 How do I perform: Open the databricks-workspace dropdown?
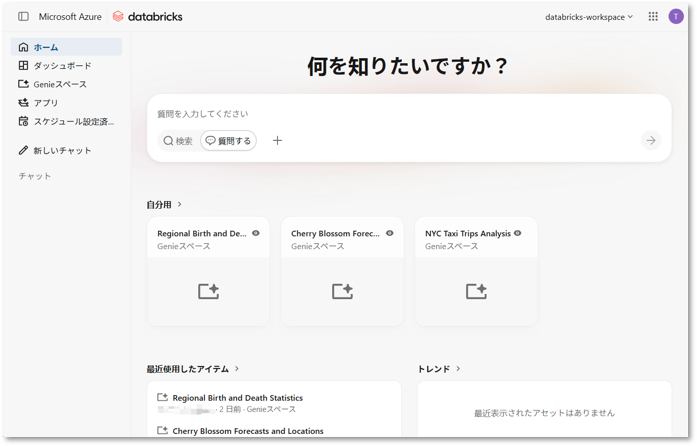(589, 17)
